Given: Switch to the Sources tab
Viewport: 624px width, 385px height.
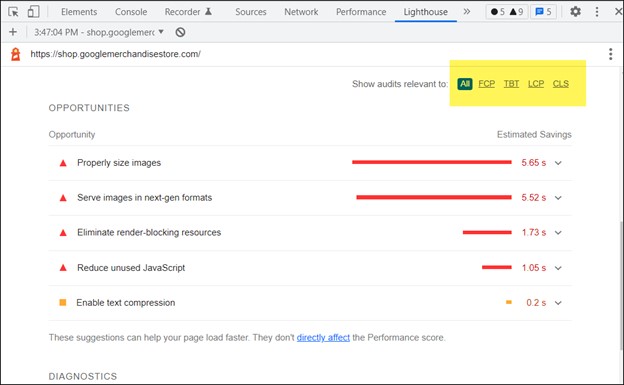Looking at the screenshot, I should point(251,12).
